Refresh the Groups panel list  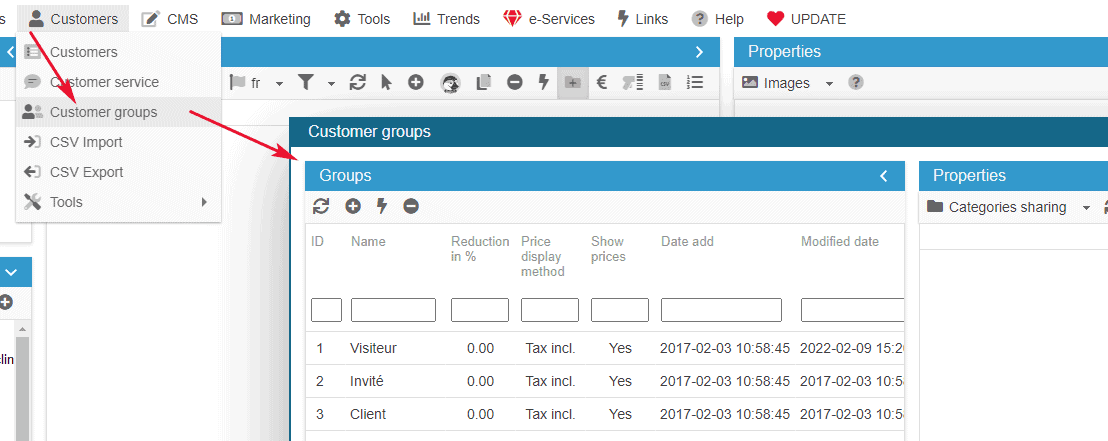pos(321,206)
